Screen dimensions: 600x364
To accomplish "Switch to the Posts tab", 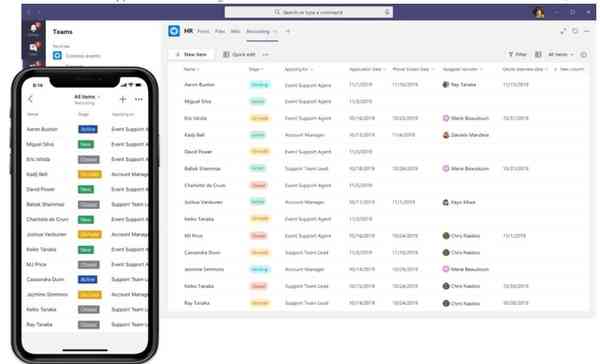I will click(x=203, y=31).
